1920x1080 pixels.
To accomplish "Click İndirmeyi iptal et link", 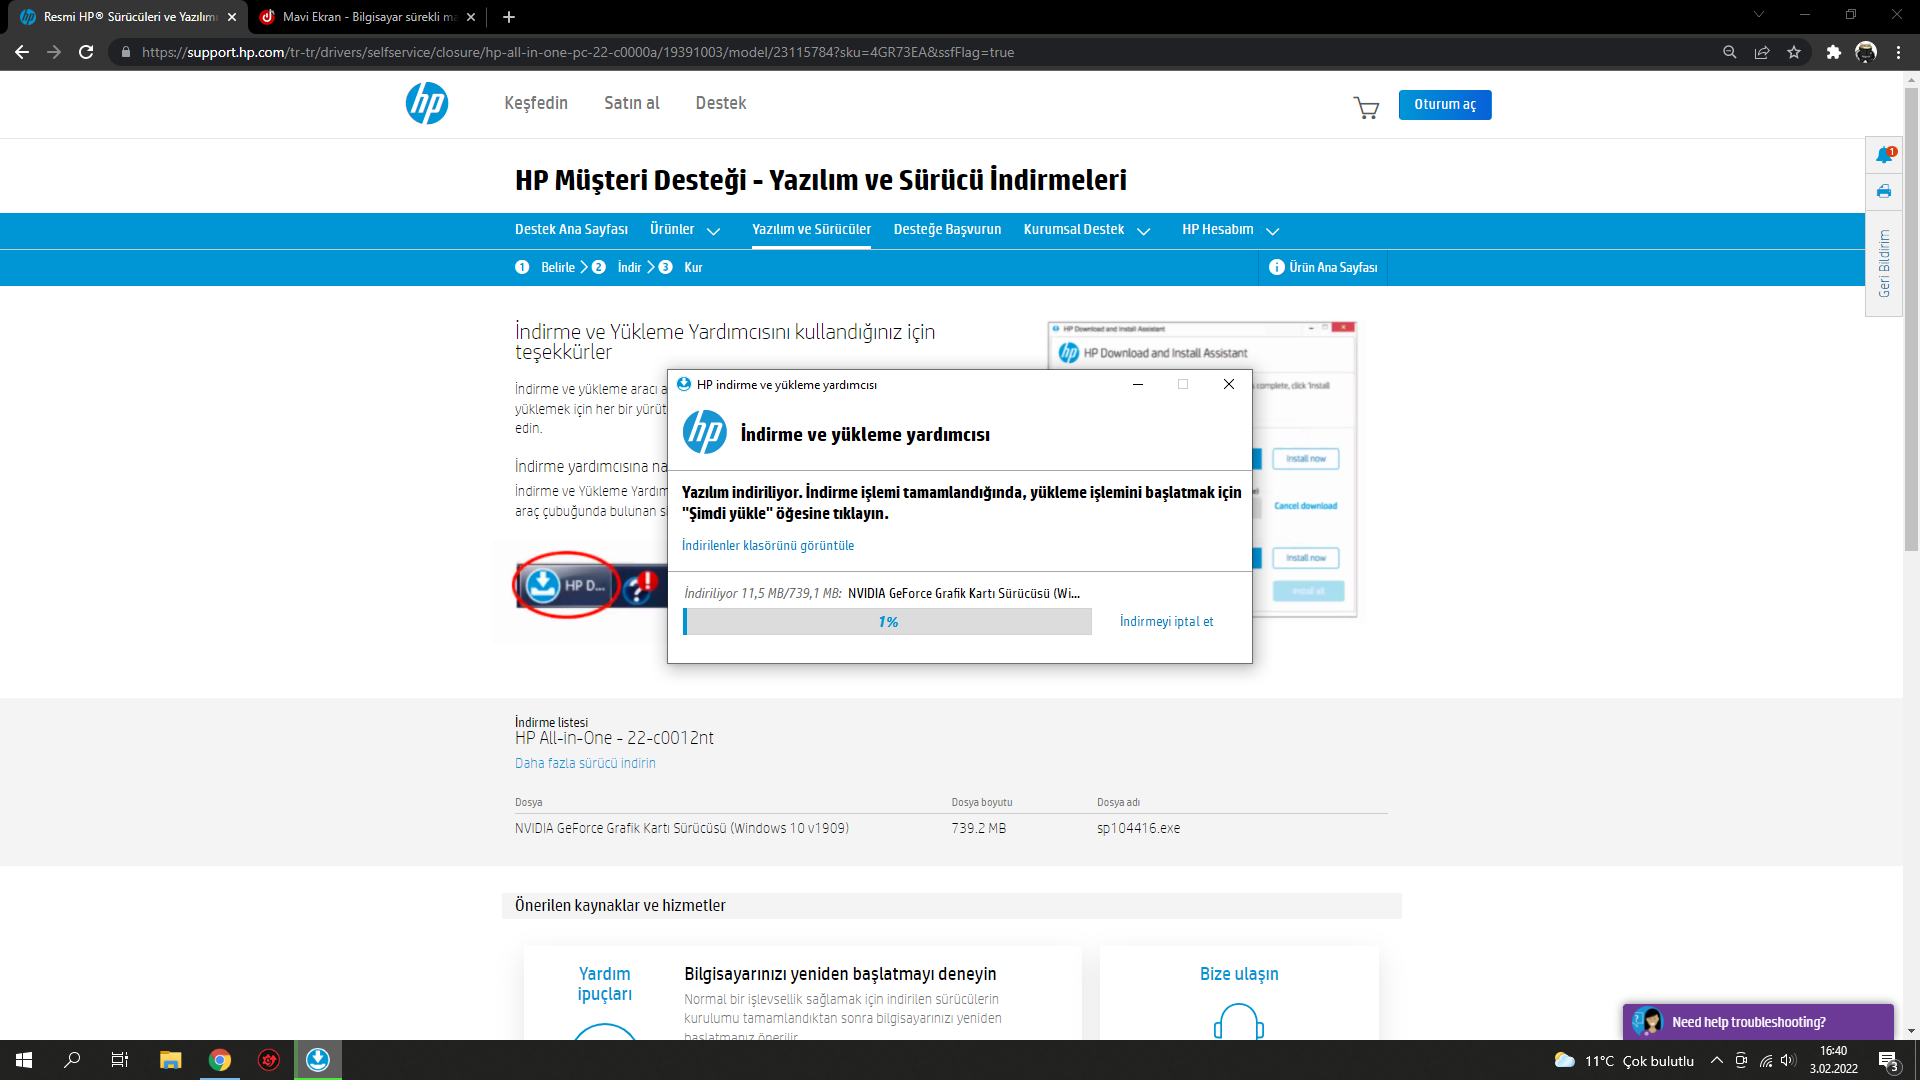I will [1166, 622].
